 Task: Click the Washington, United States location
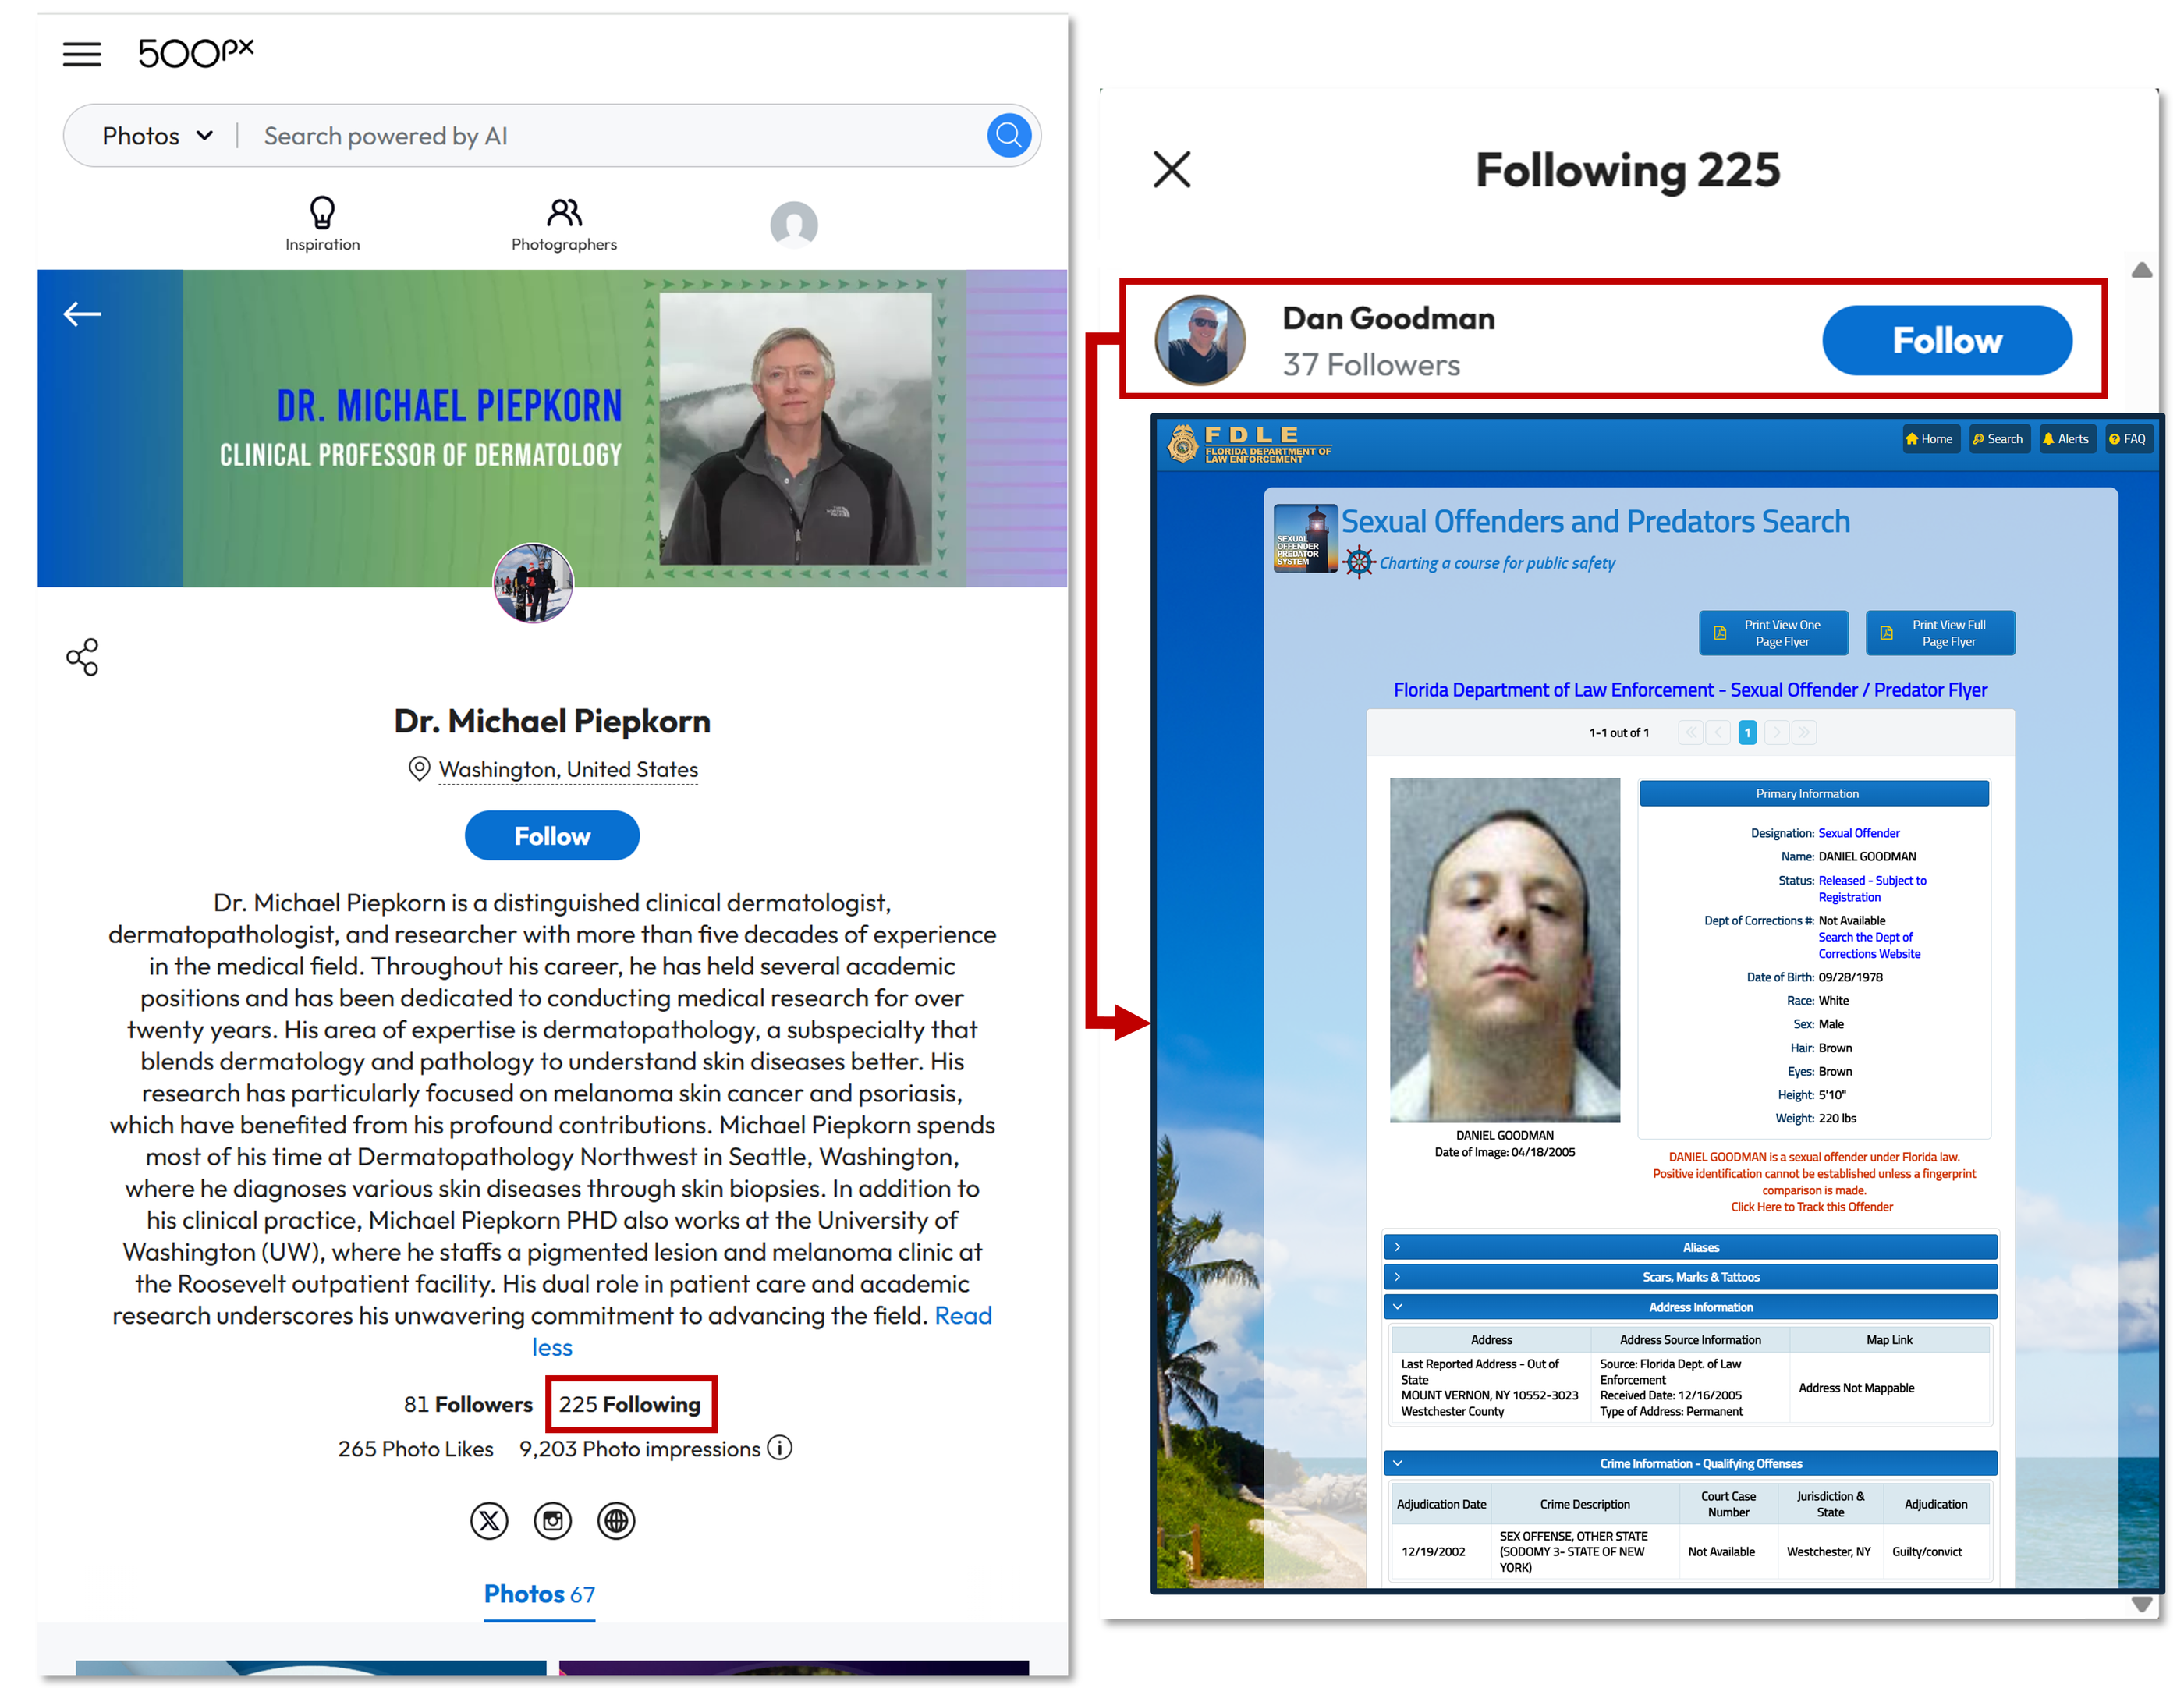568,769
